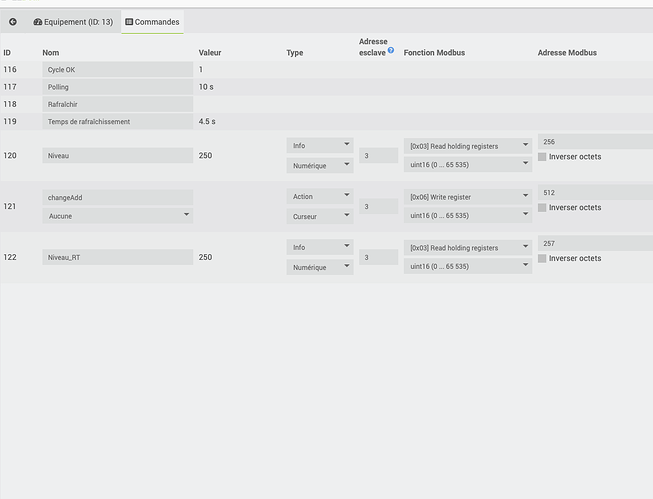653x499 pixels.
Task: Enable Inverser octets for Niveau
Action: (x=542, y=157)
